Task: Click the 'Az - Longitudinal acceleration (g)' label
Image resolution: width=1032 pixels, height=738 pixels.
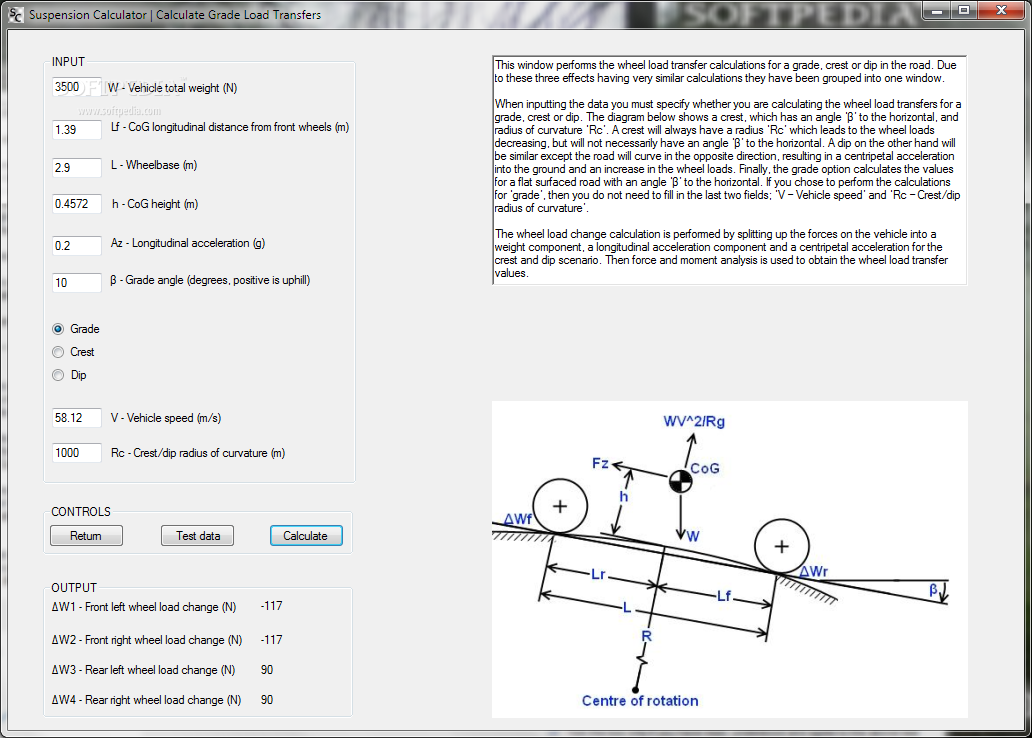Action: 188,243
